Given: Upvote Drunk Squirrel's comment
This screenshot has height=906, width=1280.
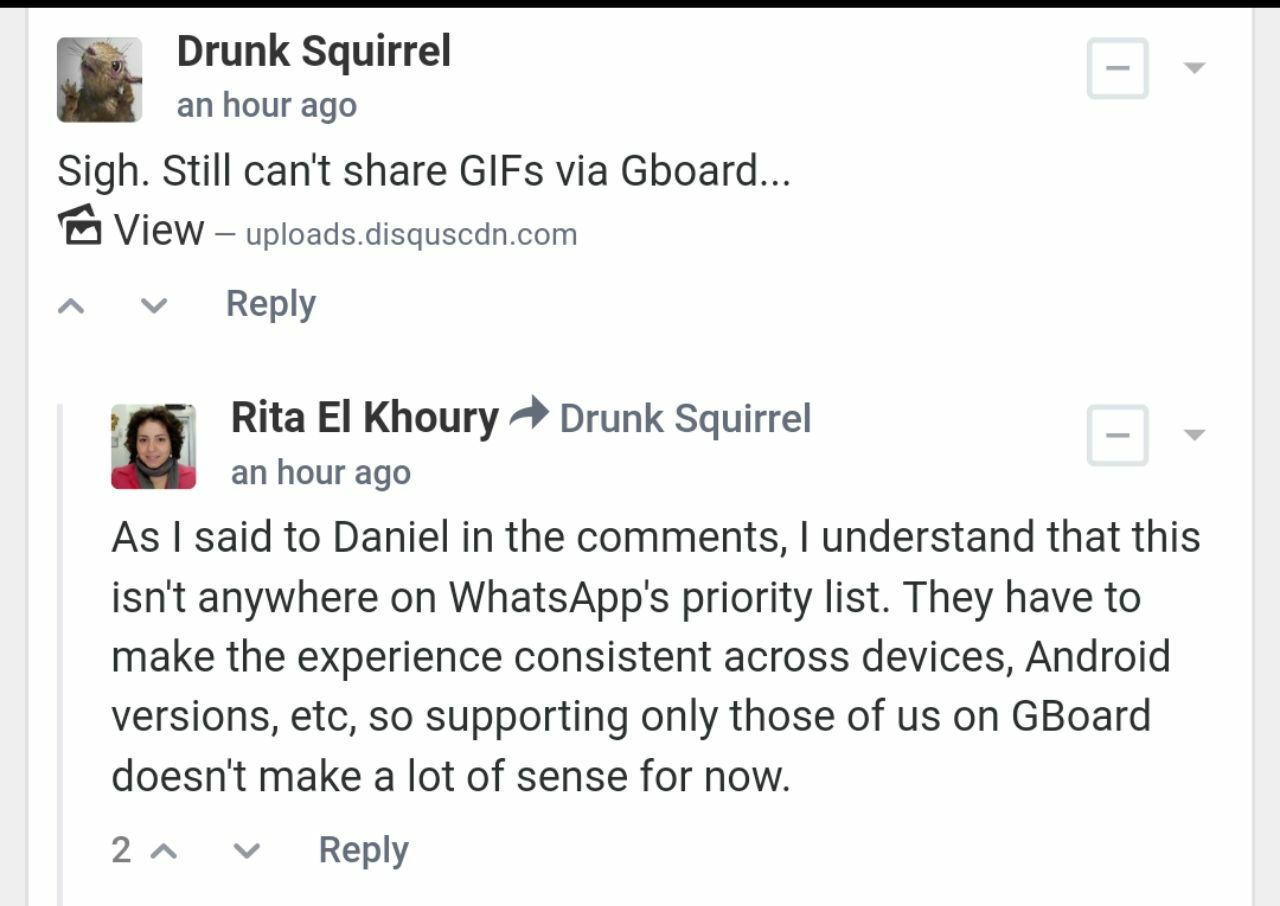Looking at the screenshot, I should click(x=71, y=305).
